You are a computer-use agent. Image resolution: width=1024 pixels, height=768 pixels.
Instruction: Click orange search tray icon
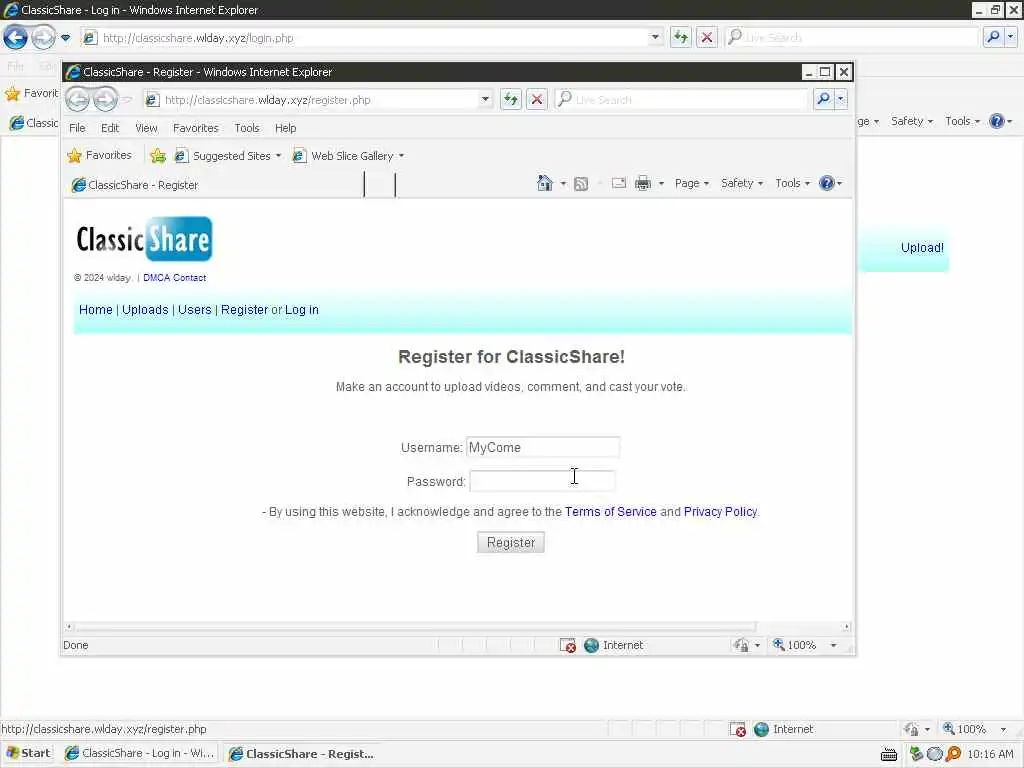[x=953, y=754]
